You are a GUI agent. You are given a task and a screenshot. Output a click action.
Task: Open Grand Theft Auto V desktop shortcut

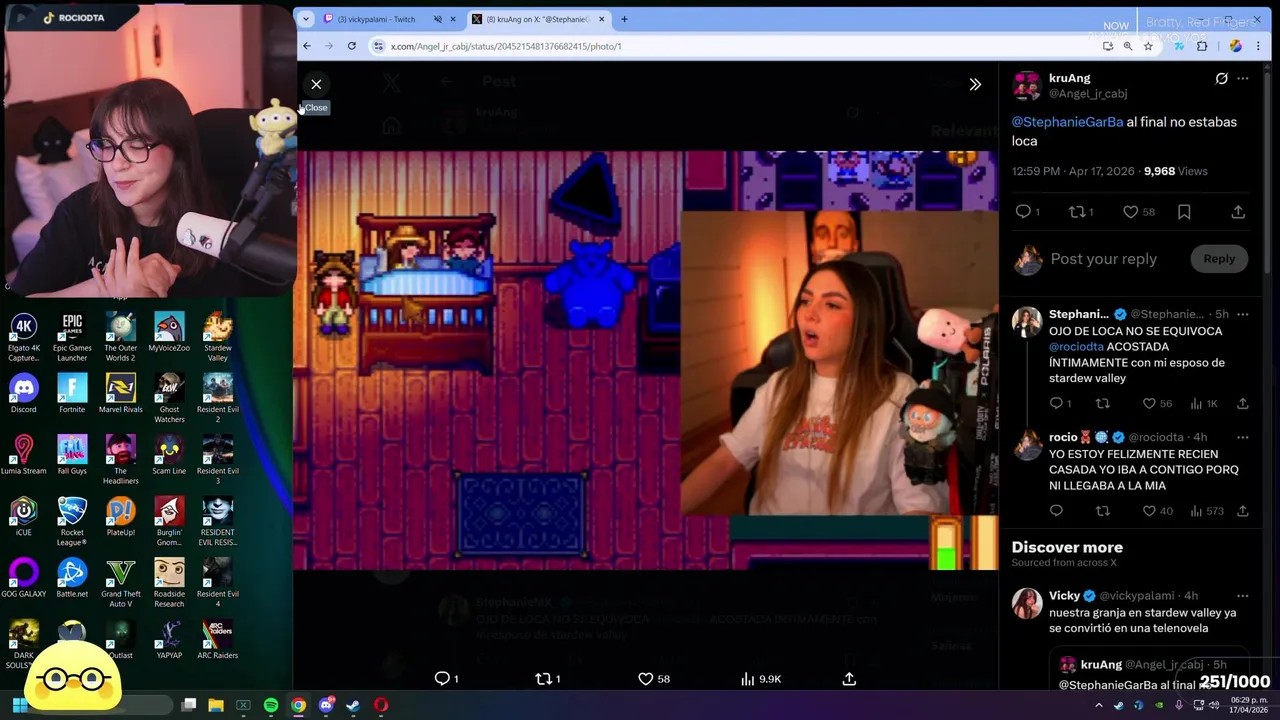pyautogui.click(x=121, y=583)
